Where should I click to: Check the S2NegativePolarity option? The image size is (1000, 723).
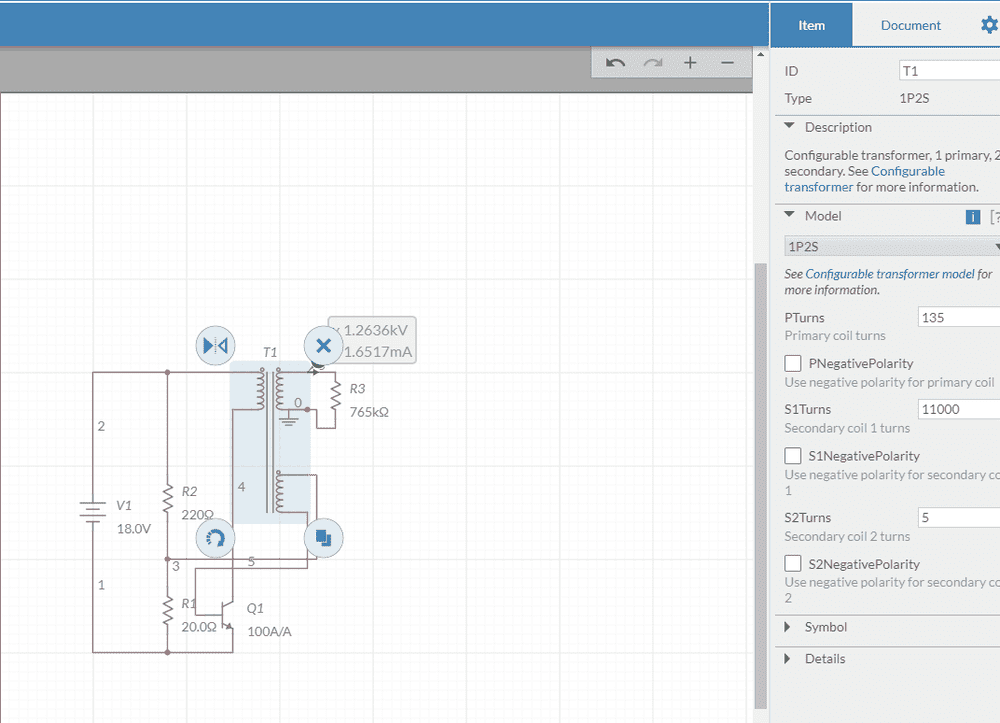[793, 564]
